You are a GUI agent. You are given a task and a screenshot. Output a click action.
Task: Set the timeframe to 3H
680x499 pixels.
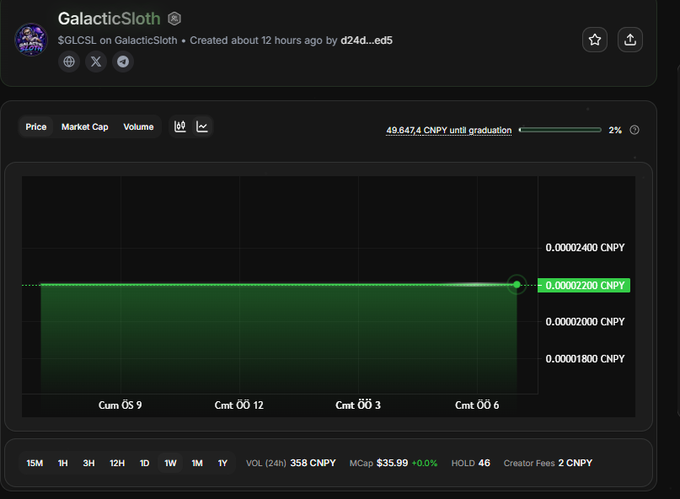pyautogui.click(x=89, y=463)
